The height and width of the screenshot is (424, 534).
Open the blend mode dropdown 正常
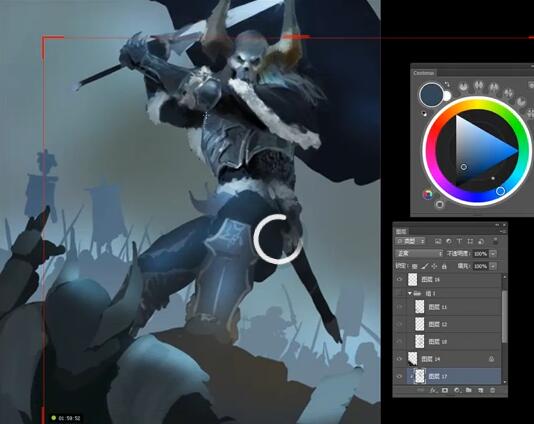click(419, 254)
